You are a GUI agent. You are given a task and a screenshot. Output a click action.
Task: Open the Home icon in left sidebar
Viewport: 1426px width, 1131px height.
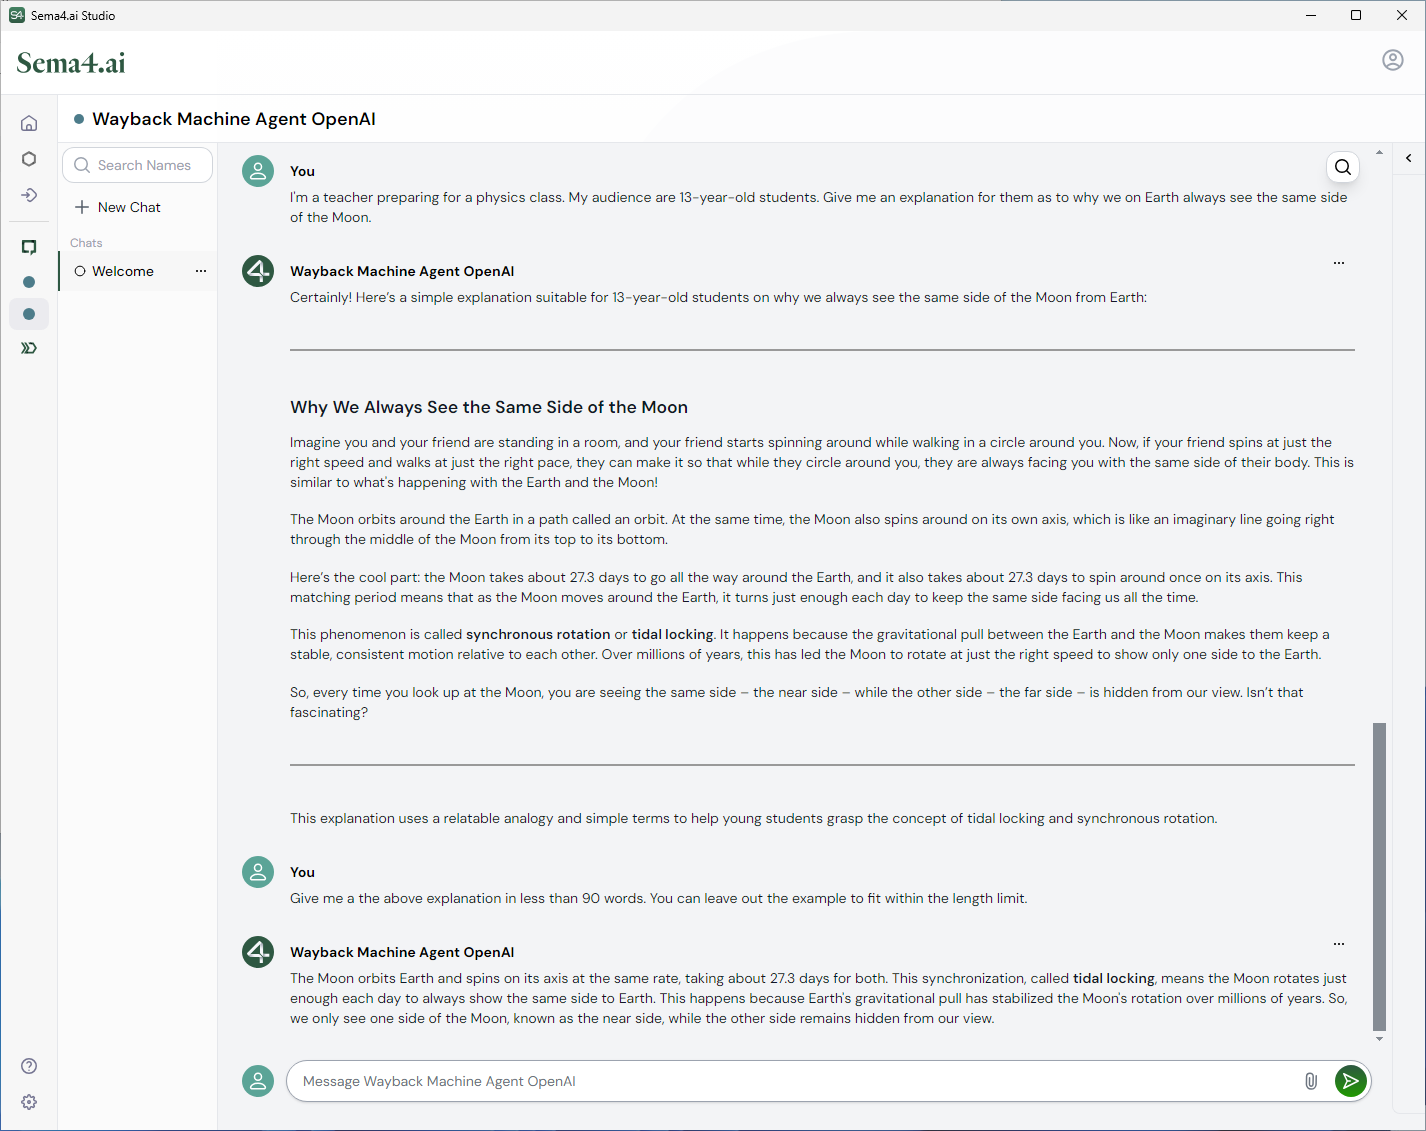29,123
